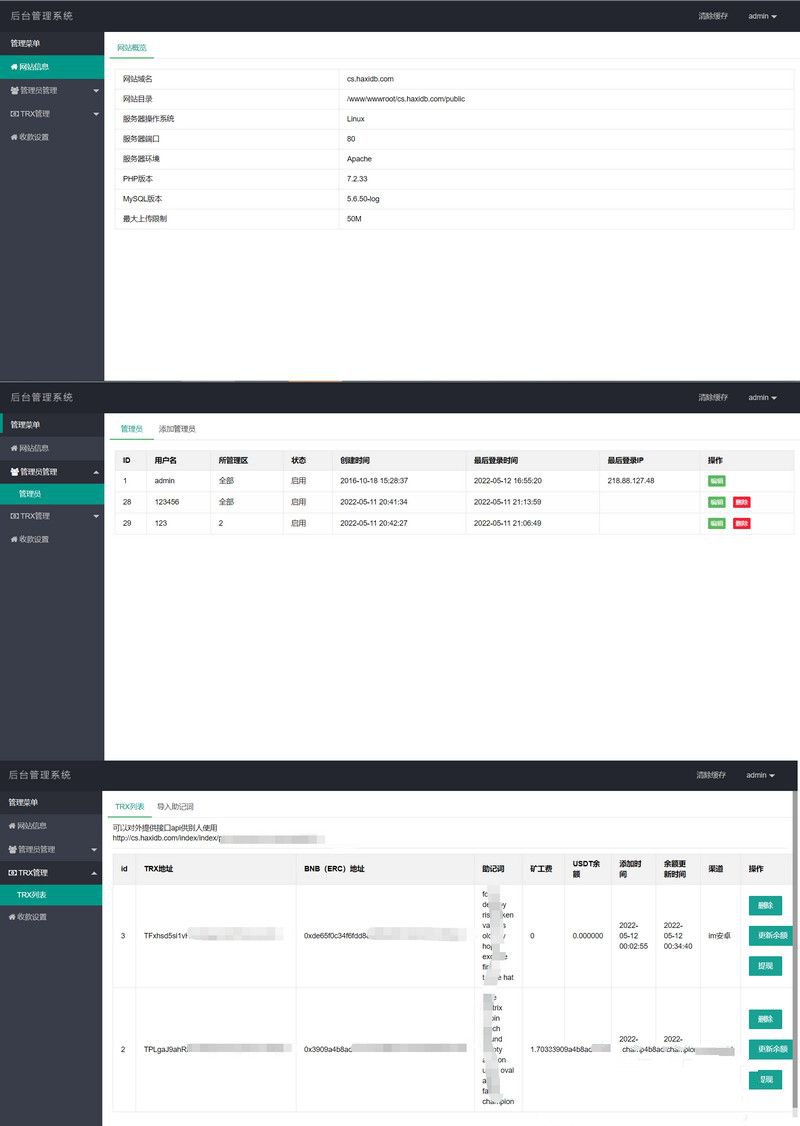Switch to the 添加管理员 tab
The image size is (800, 1126).
[177, 429]
